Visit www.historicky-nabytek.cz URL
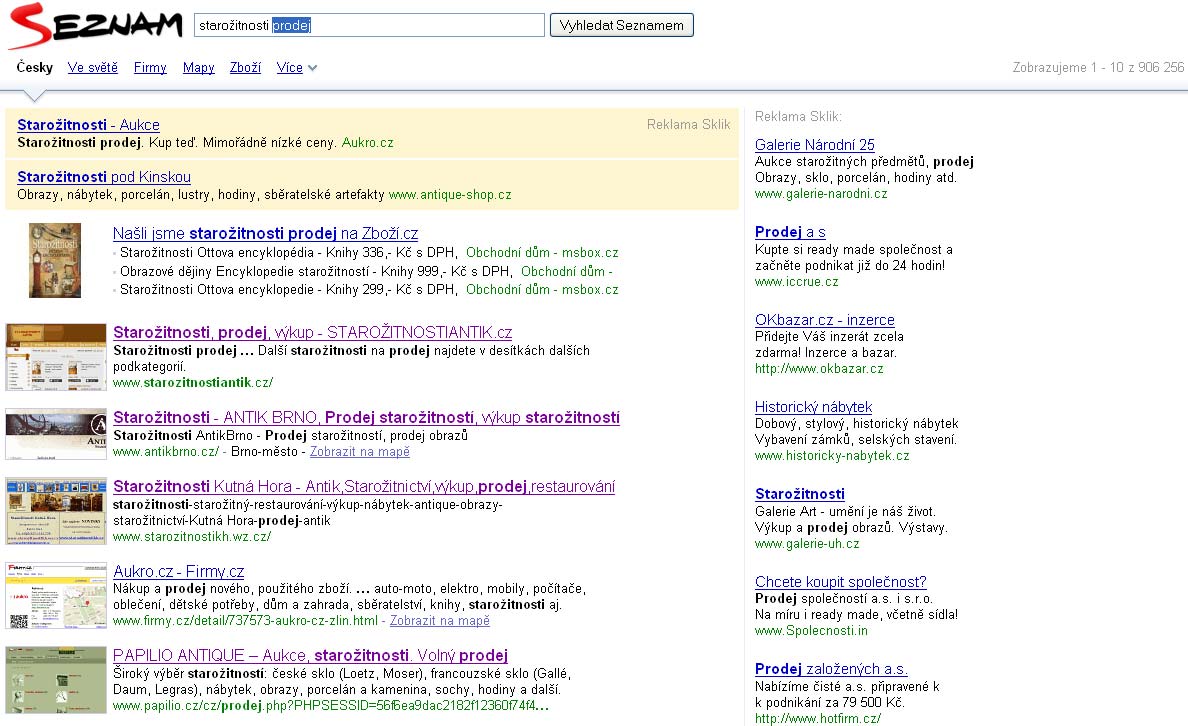 (832, 456)
